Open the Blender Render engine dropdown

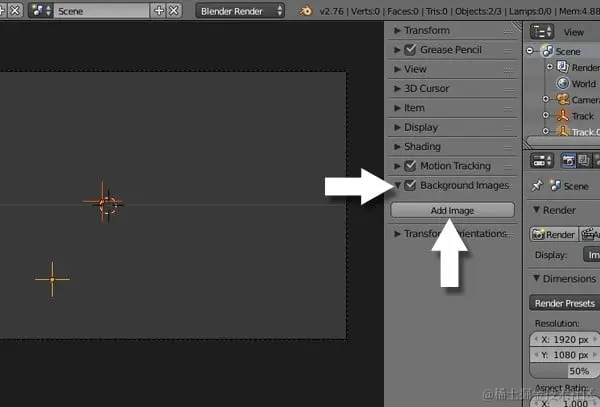coord(240,11)
